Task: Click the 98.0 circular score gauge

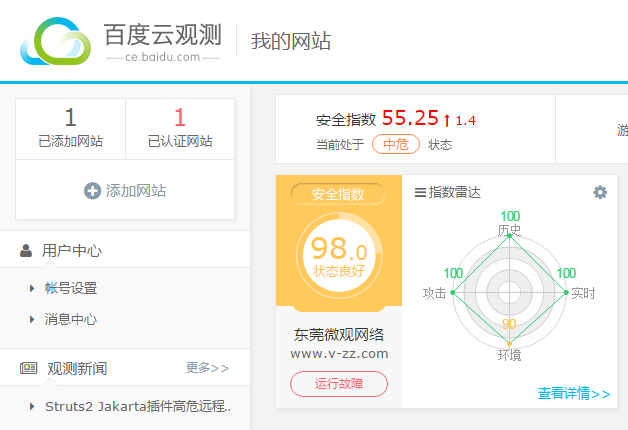Action: (339, 255)
